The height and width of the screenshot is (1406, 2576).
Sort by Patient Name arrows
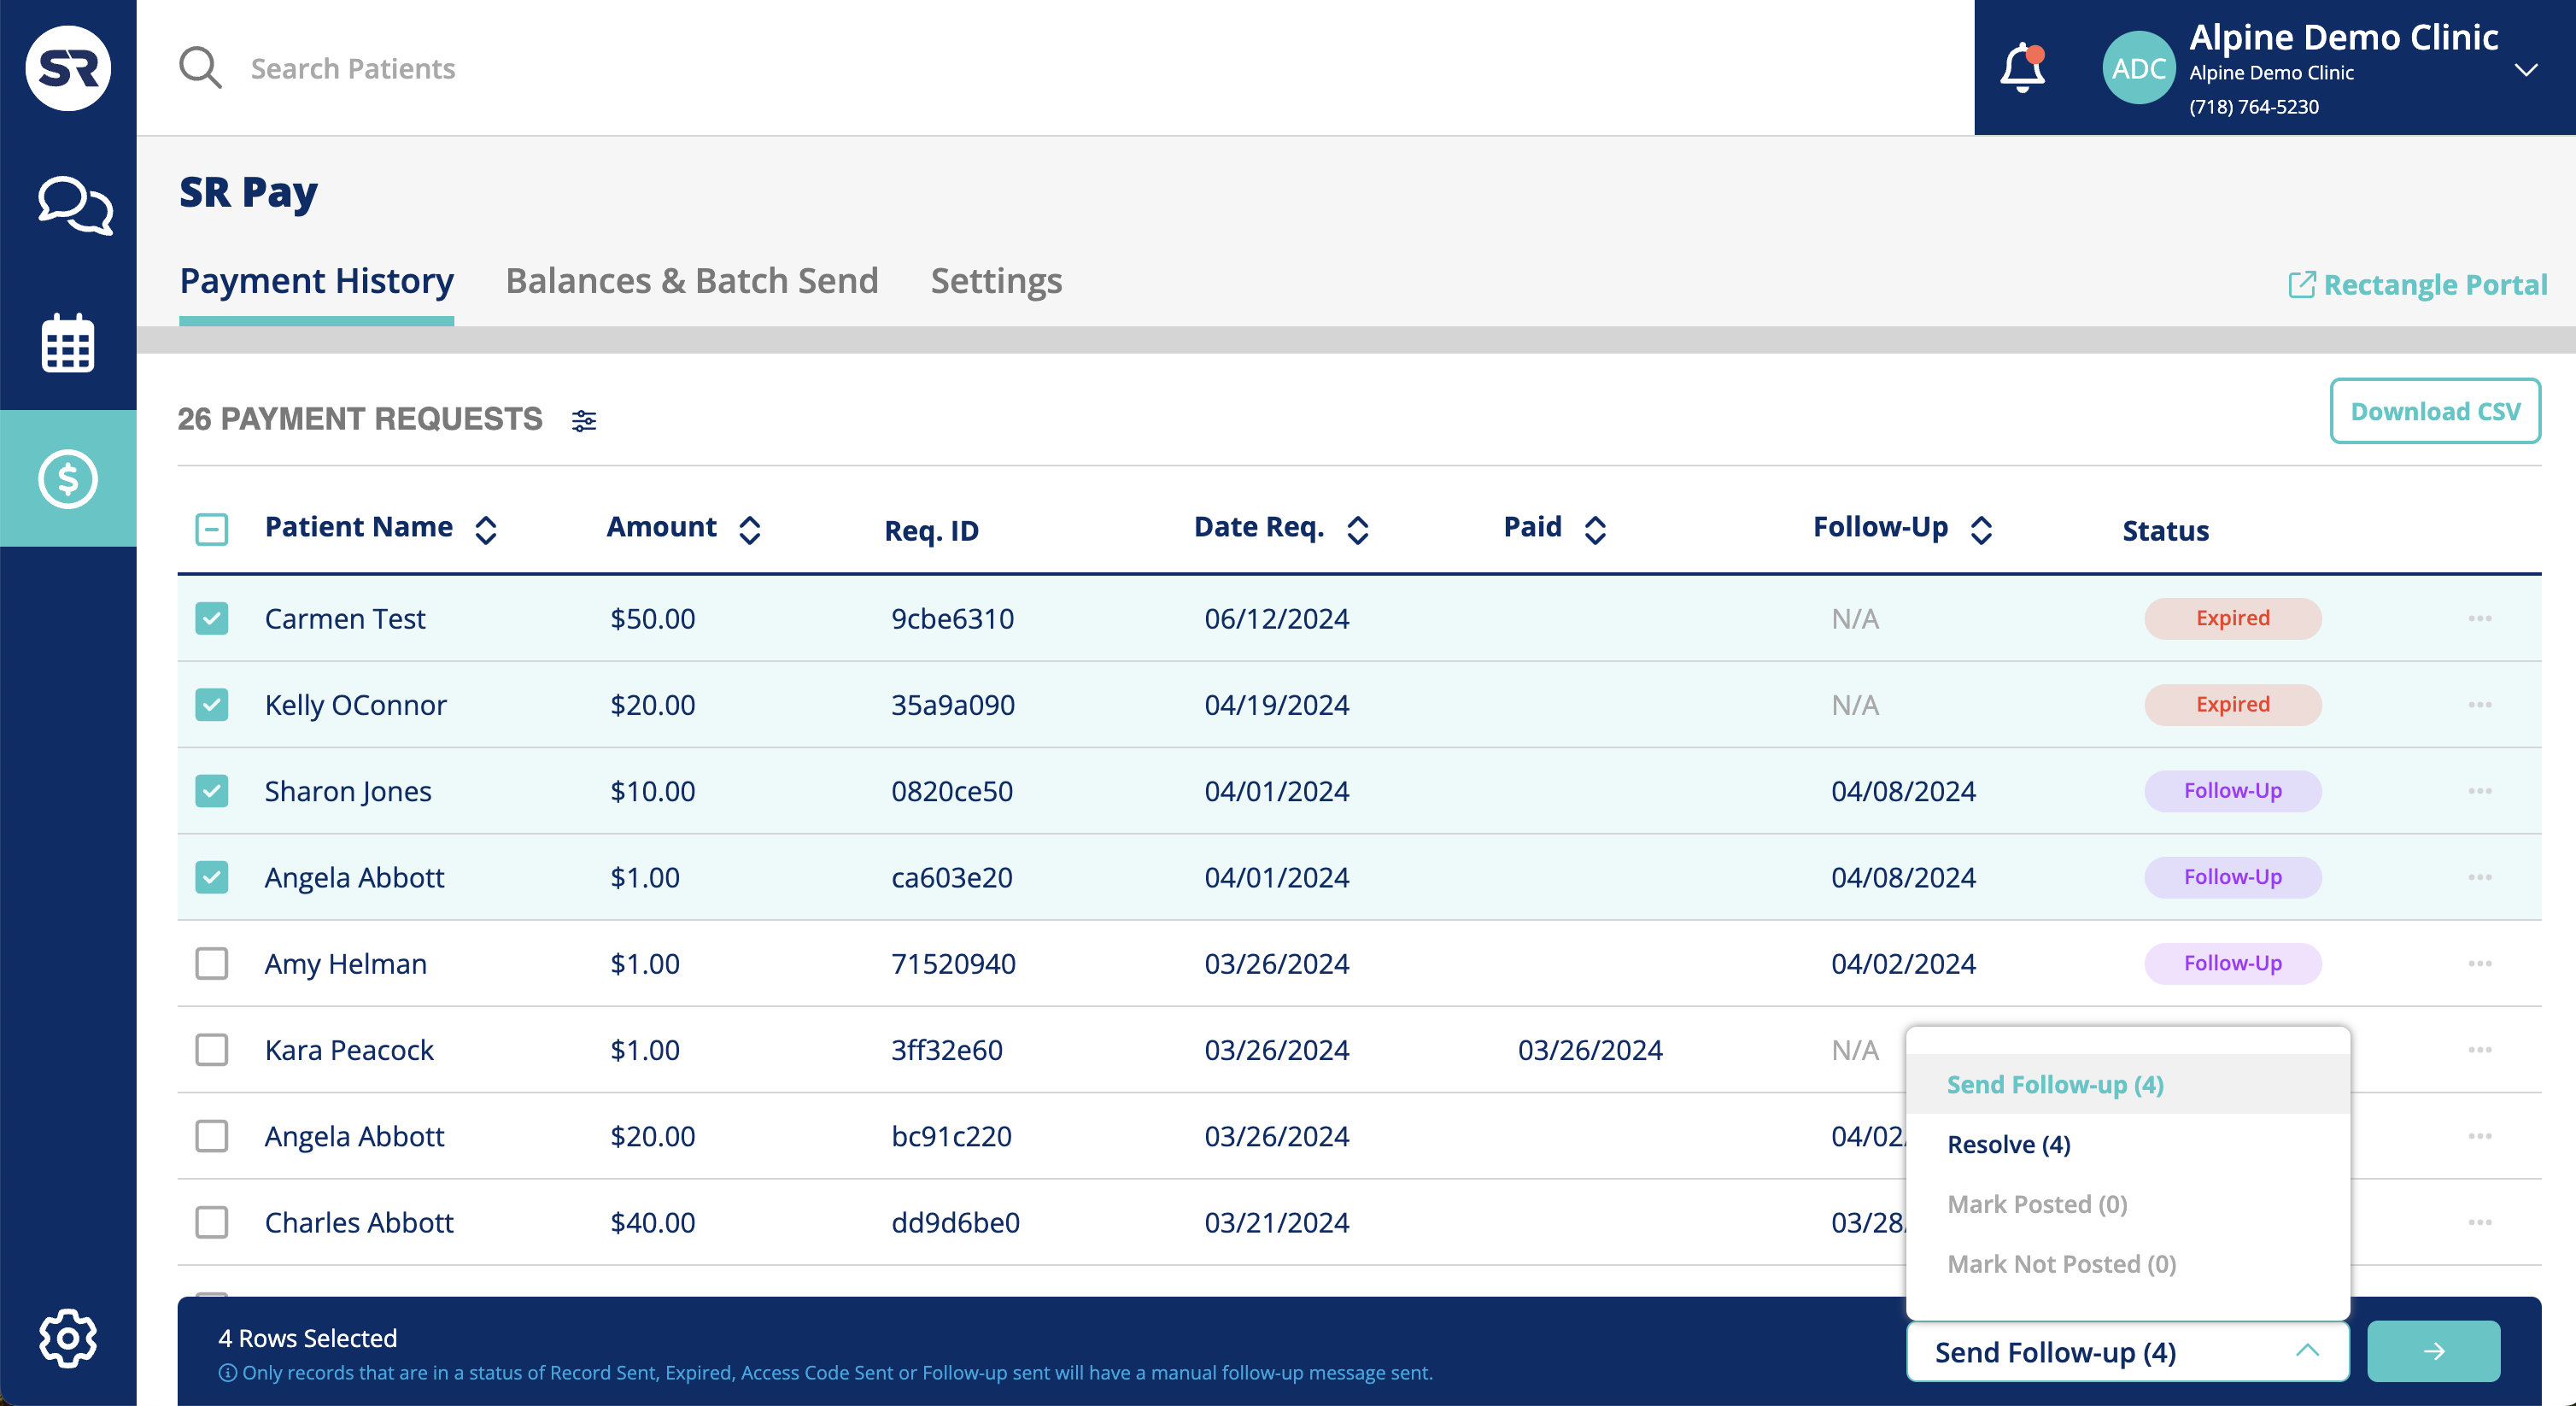[x=486, y=530]
